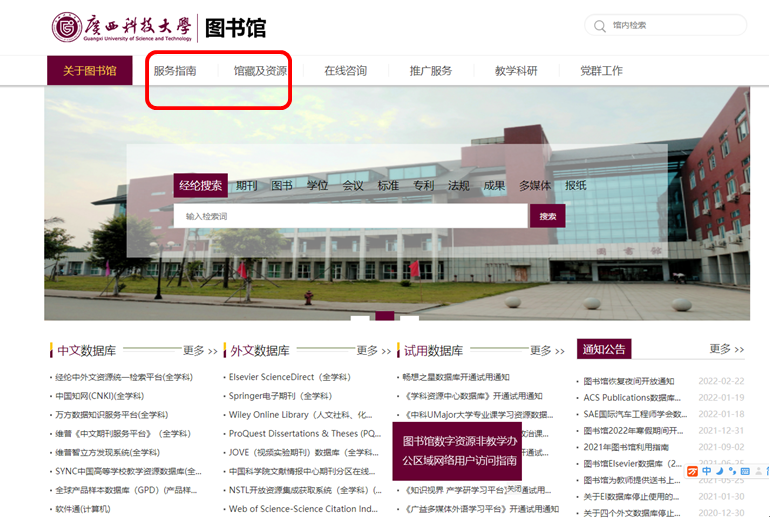This screenshot has height=529, width=770.
Task: Open JOVE (视频实验期刊) 数据库 link
Action: point(304,452)
